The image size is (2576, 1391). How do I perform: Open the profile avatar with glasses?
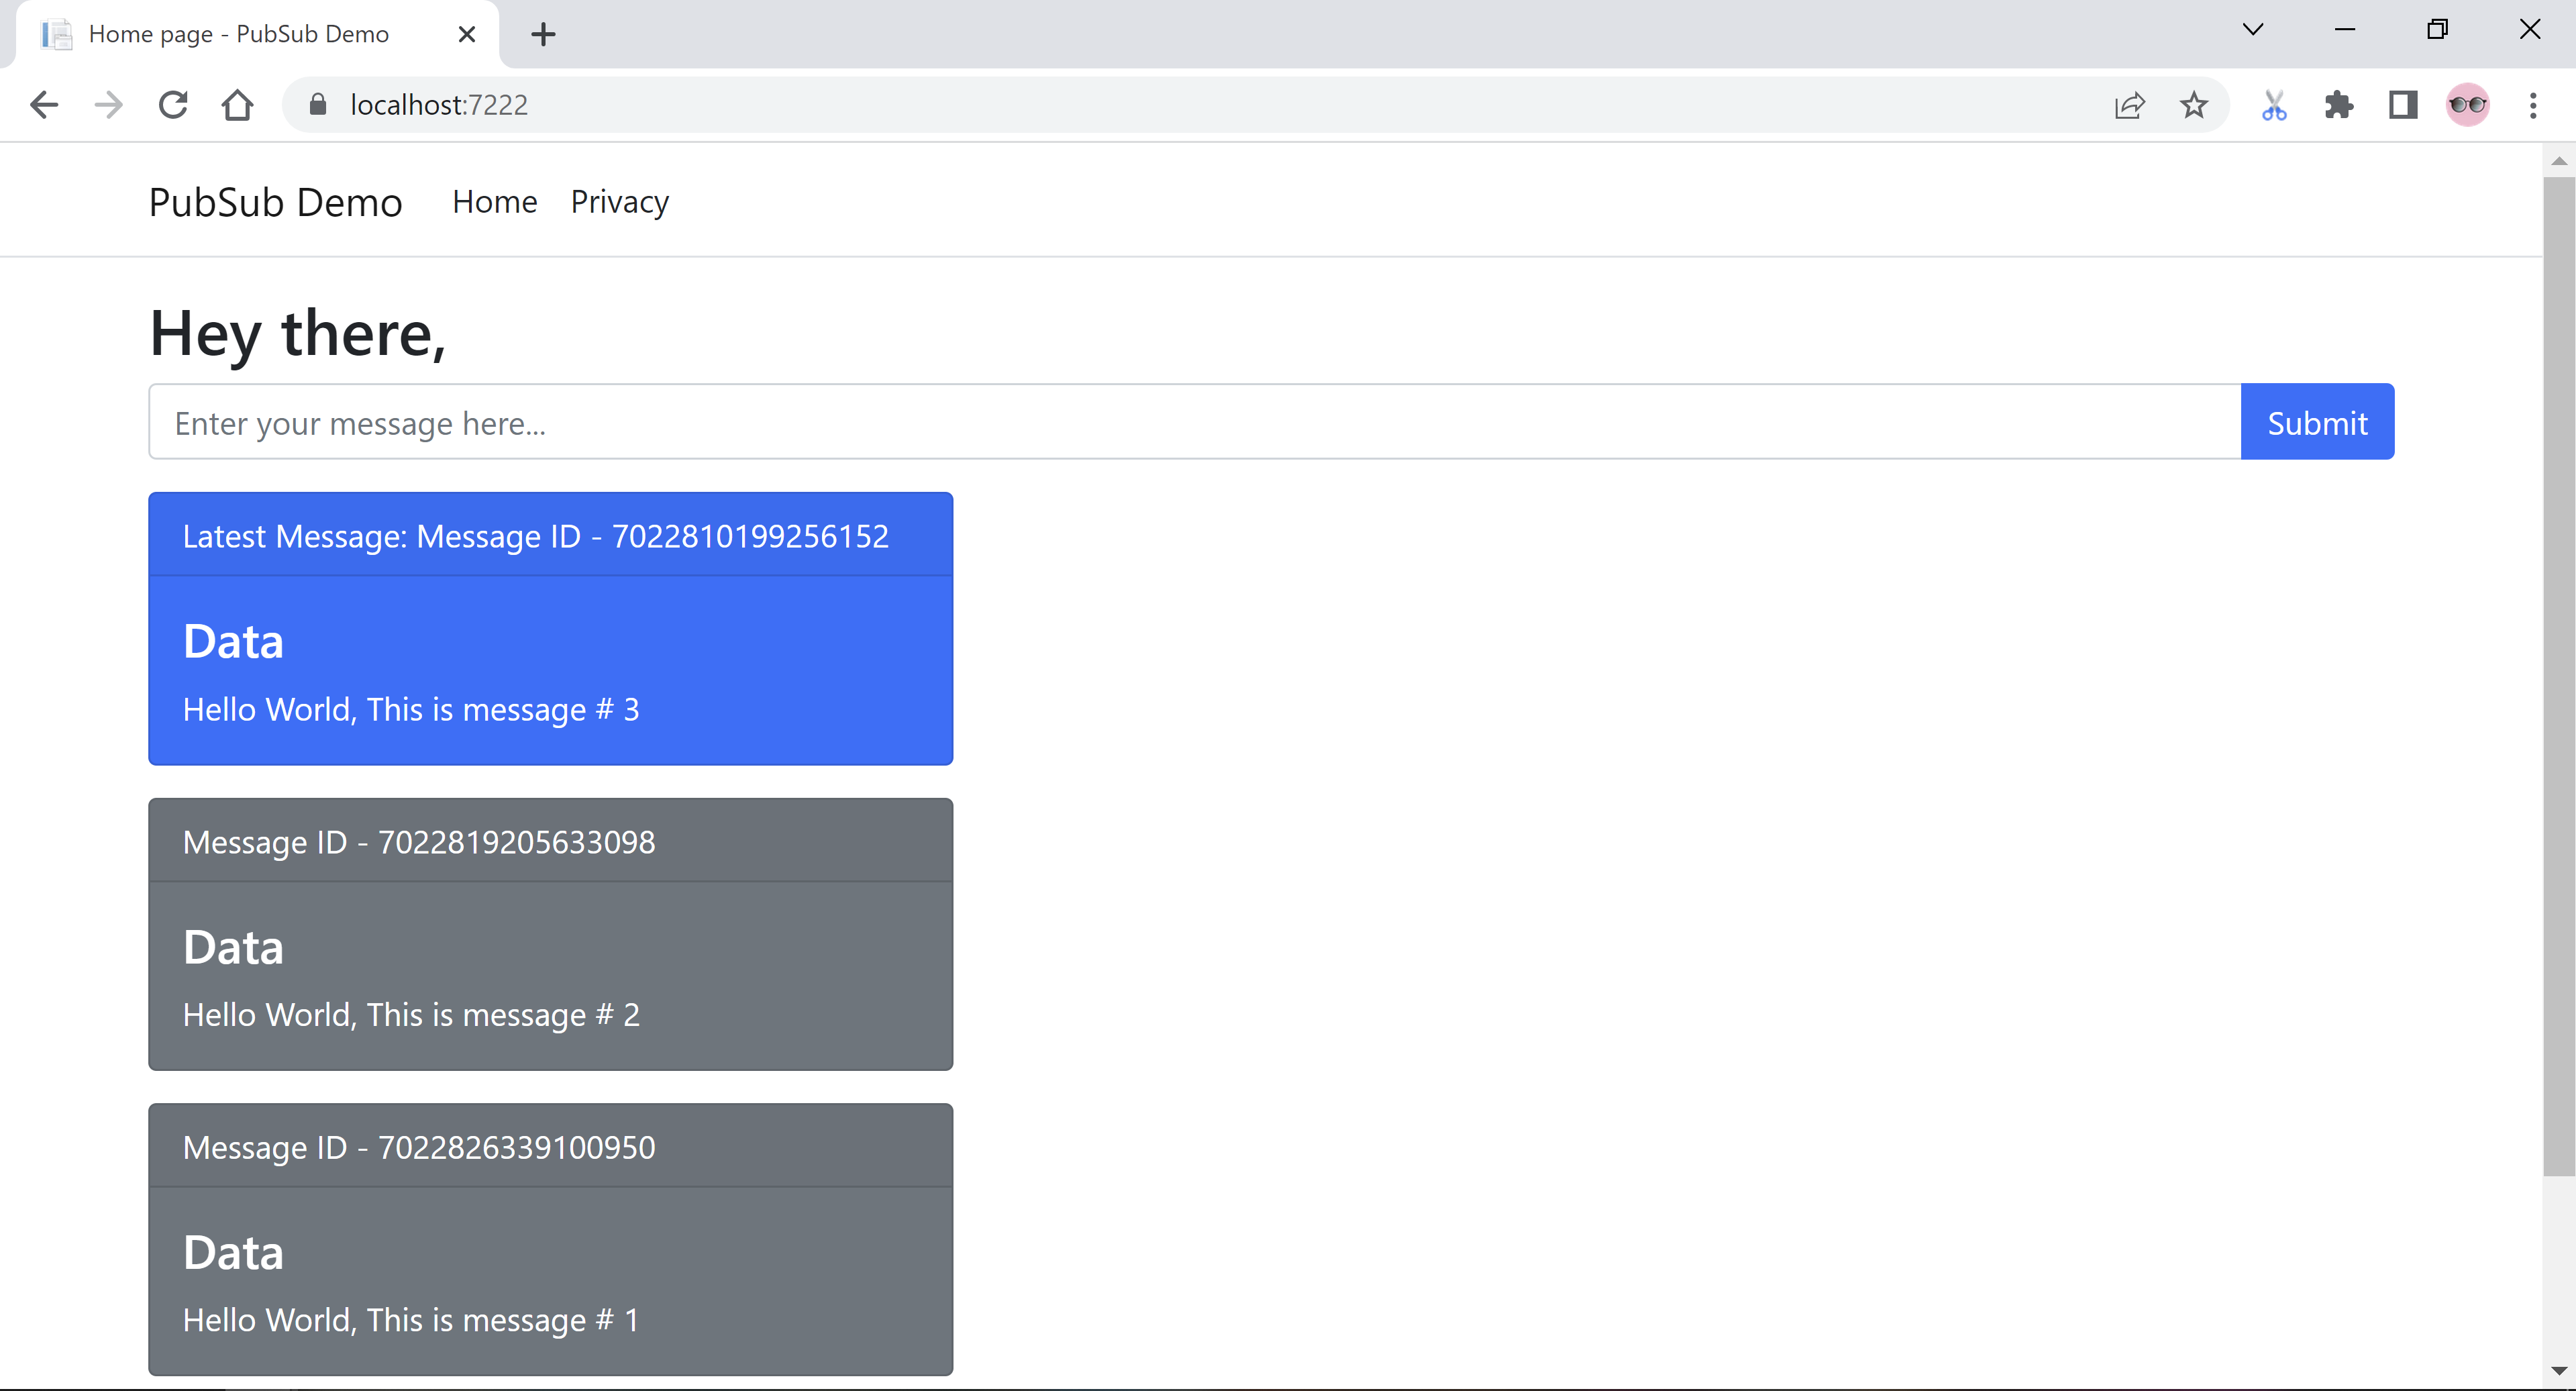[2467, 105]
